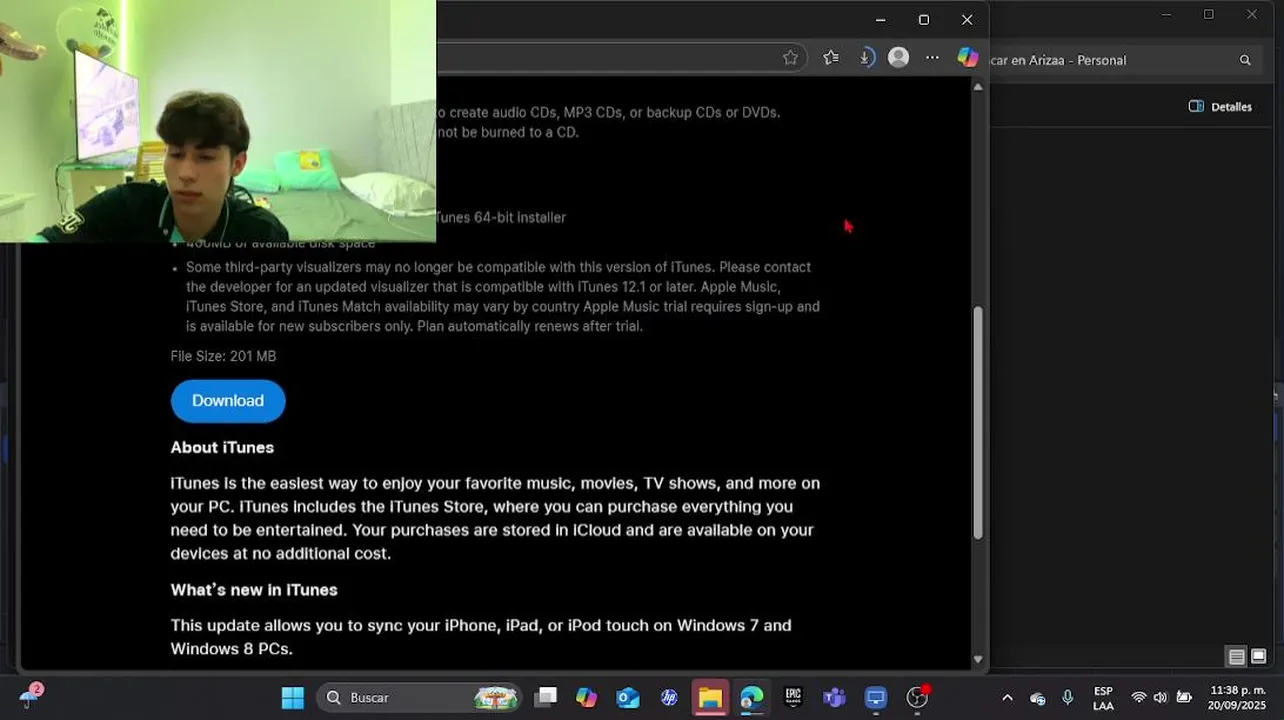Maximize the File Explorer window
The image size is (1284, 720).
point(1209,14)
